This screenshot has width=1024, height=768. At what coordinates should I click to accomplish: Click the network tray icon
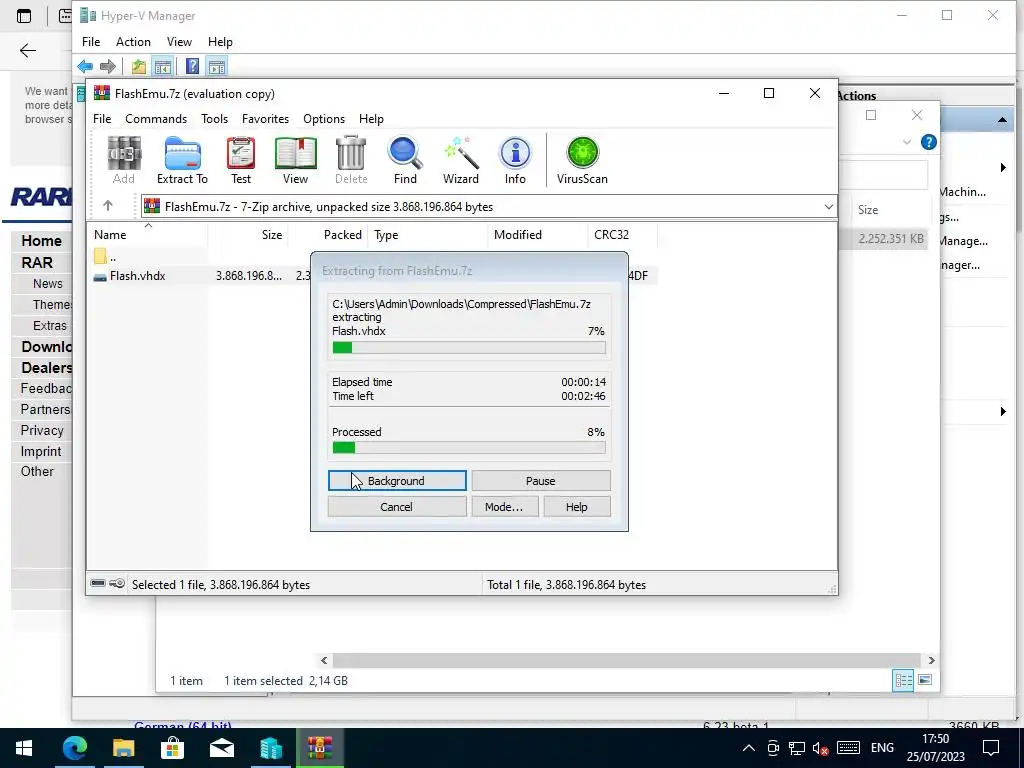[797, 748]
